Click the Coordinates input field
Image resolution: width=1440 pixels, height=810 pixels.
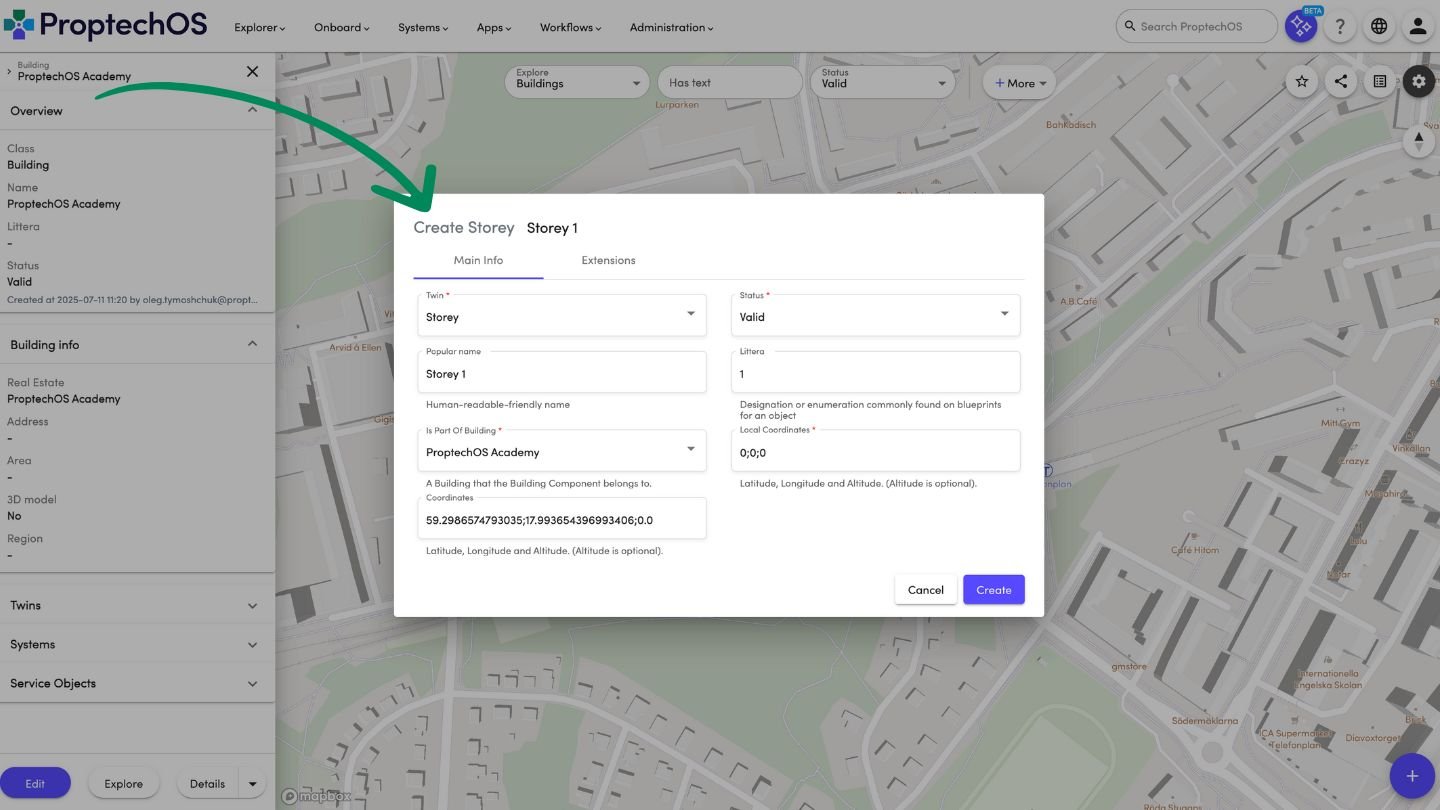pos(562,518)
